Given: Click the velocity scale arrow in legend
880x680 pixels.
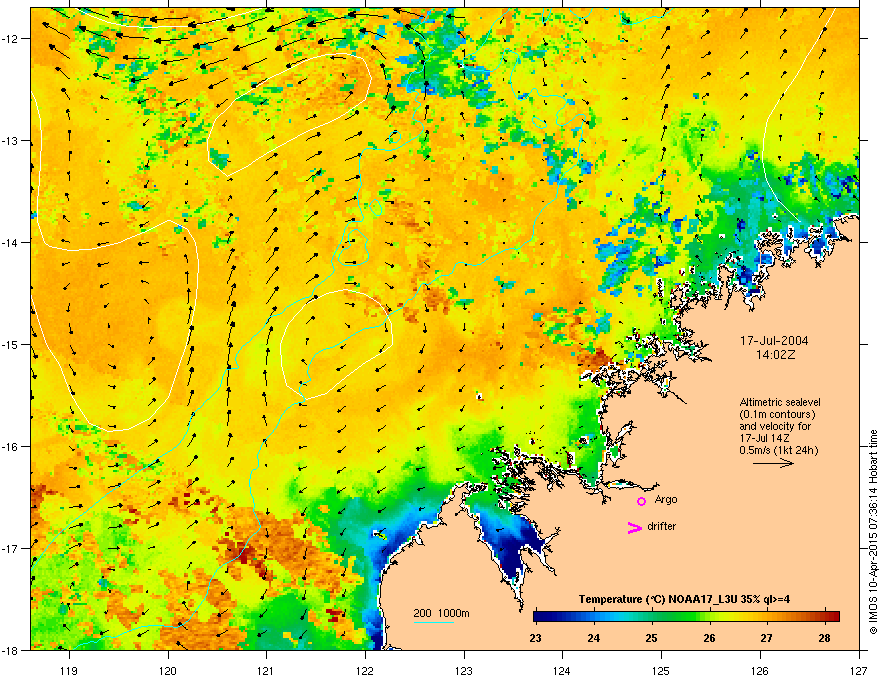Looking at the screenshot, I should 773,463.
